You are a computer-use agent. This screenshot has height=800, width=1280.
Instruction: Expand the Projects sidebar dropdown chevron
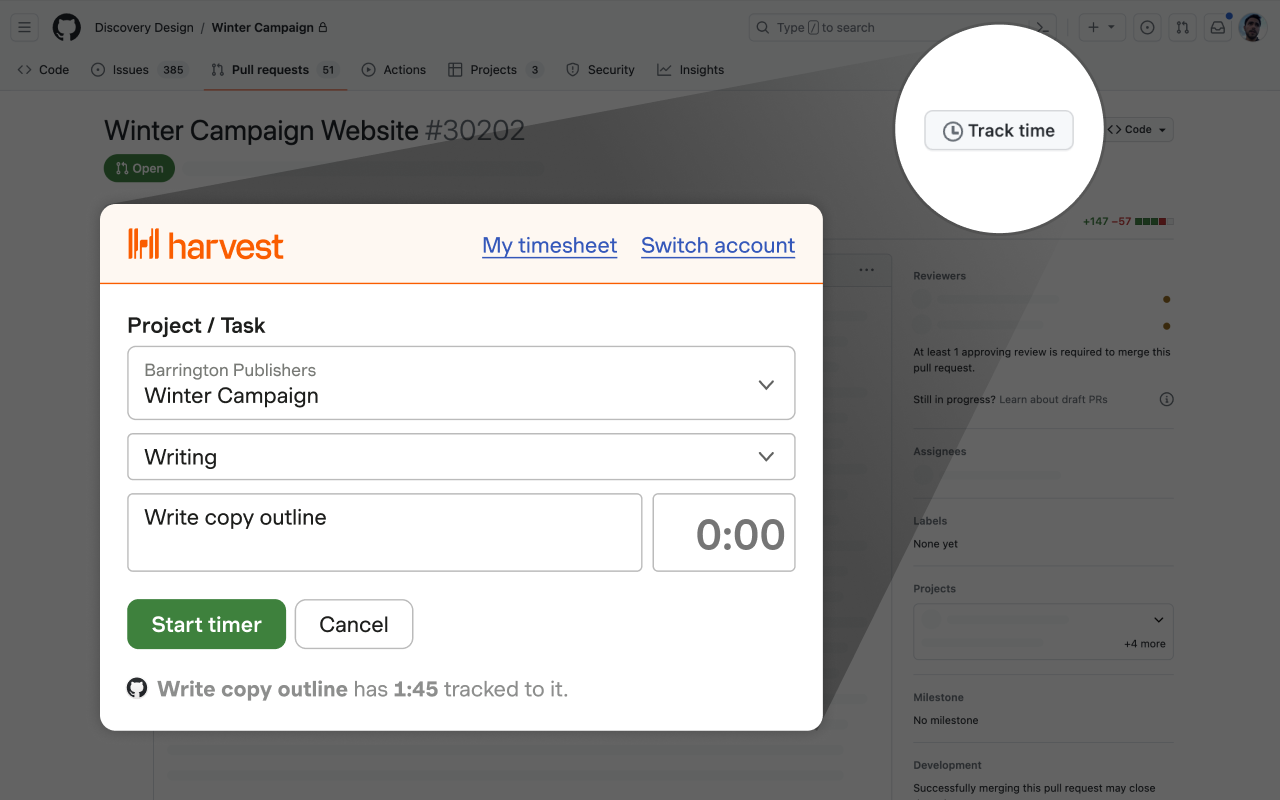[x=1159, y=620]
